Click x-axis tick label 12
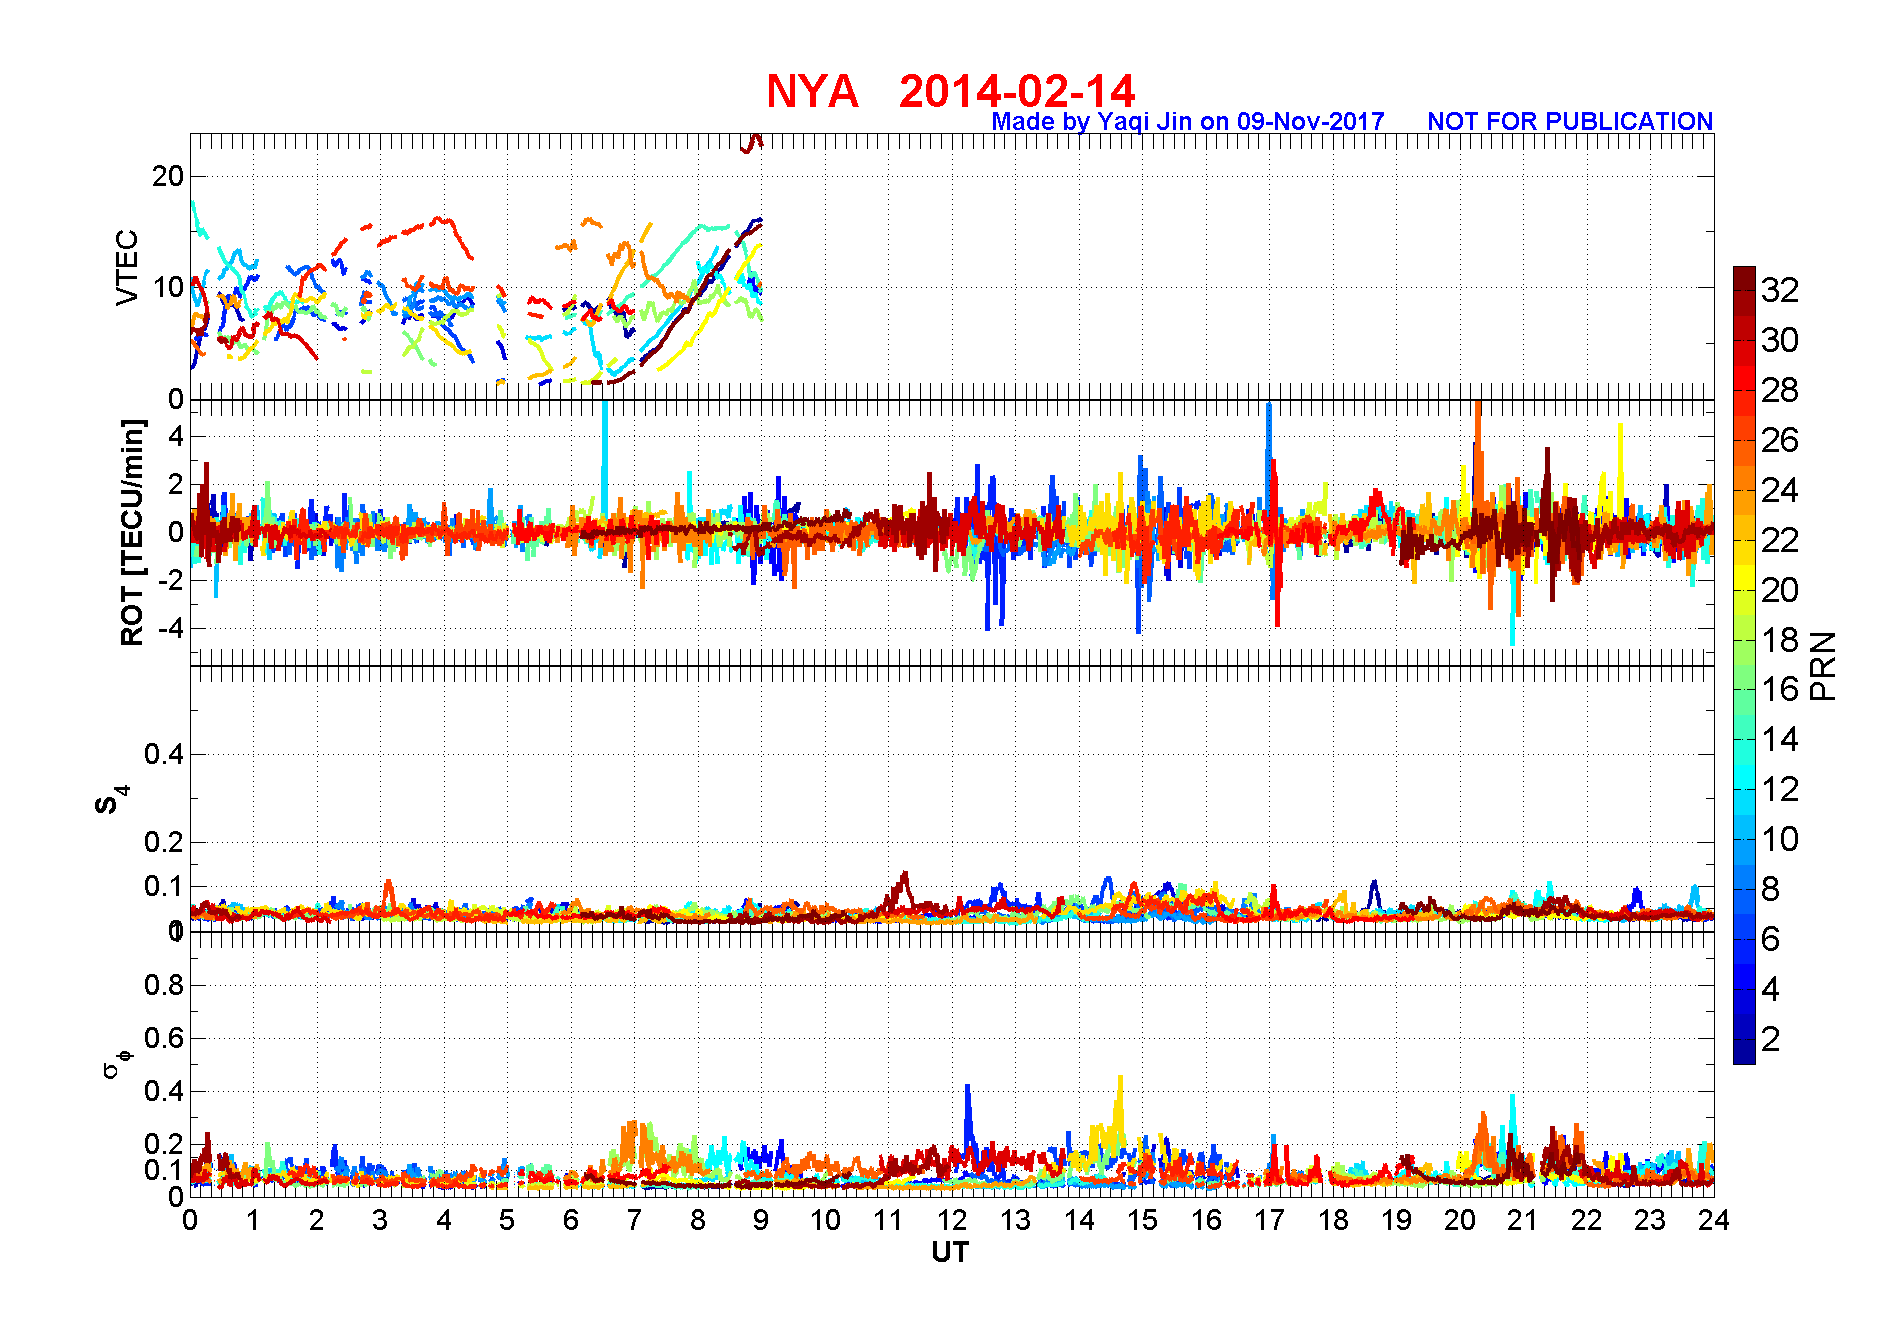This screenshot has height=1330, width=1904. pos(952,1220)
